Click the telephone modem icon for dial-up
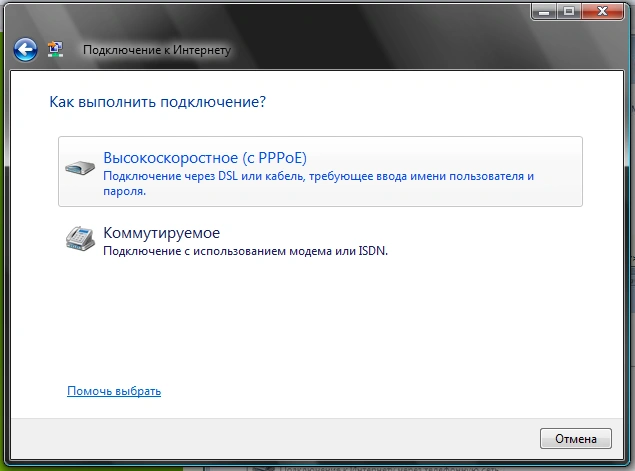635x471 pixels. (x=82, y=239)
